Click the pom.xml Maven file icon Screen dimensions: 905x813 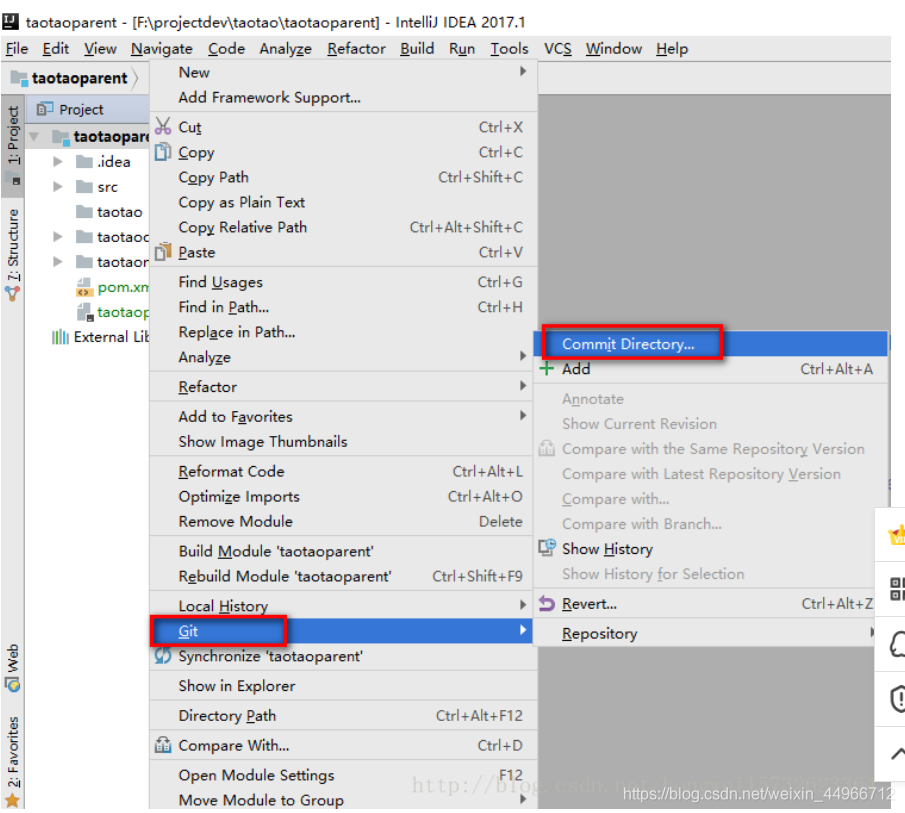point(85,287)
